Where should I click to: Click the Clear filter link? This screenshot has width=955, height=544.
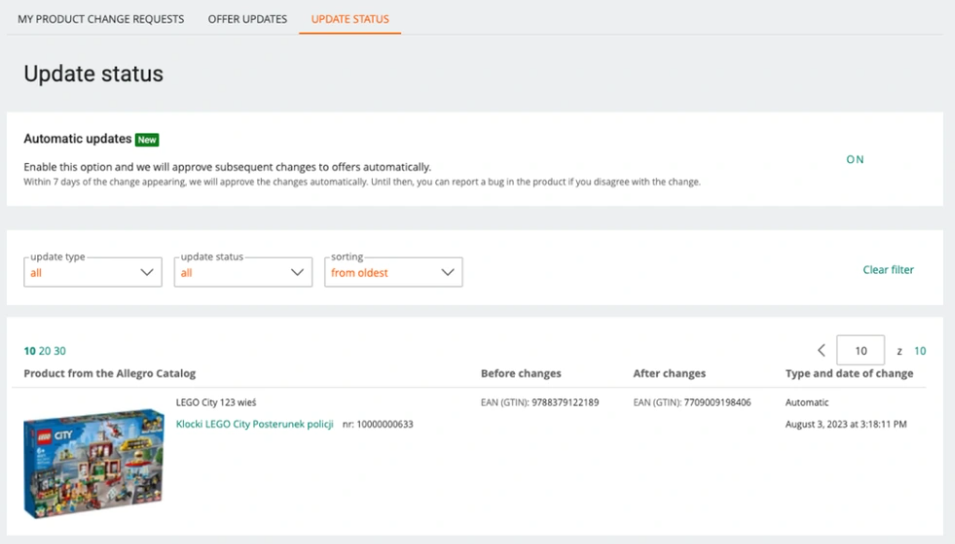click(x=888, y=270)
